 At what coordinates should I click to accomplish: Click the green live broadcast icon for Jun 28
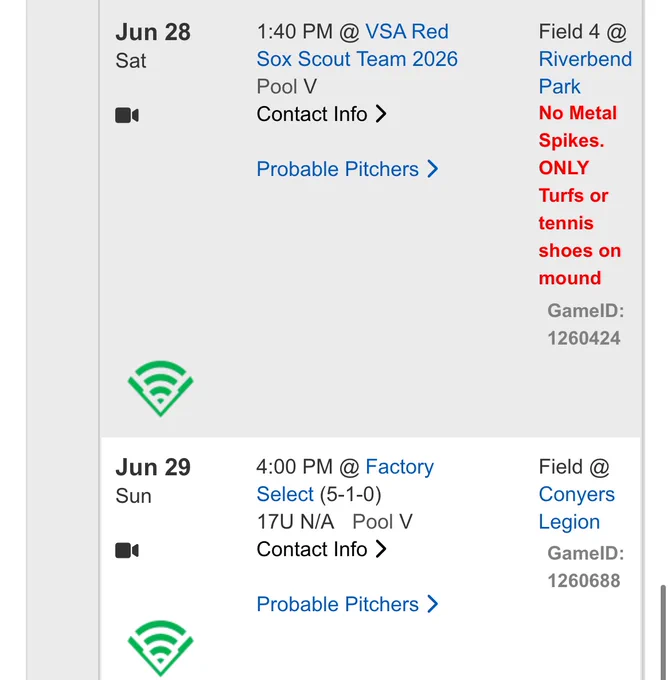[x=160, y=388]
